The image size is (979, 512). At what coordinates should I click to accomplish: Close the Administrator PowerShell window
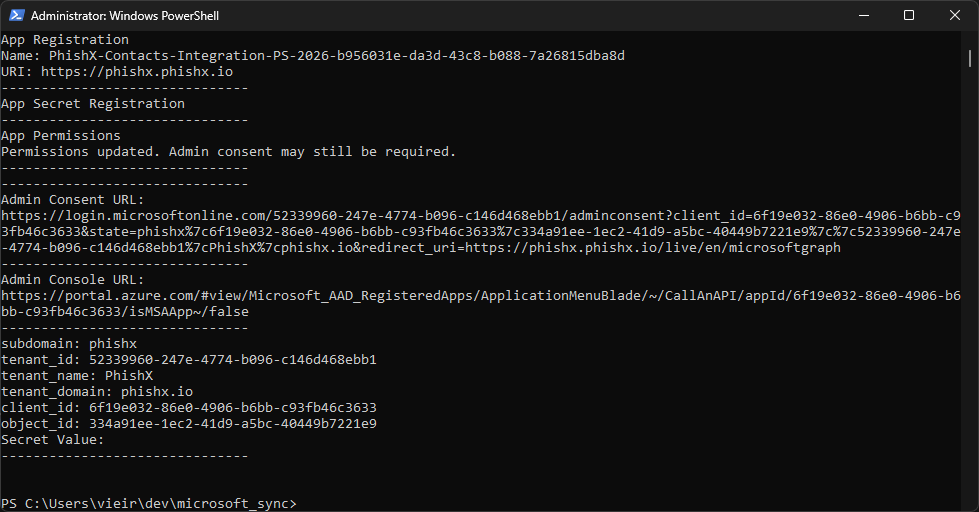[x=955, y=15]
